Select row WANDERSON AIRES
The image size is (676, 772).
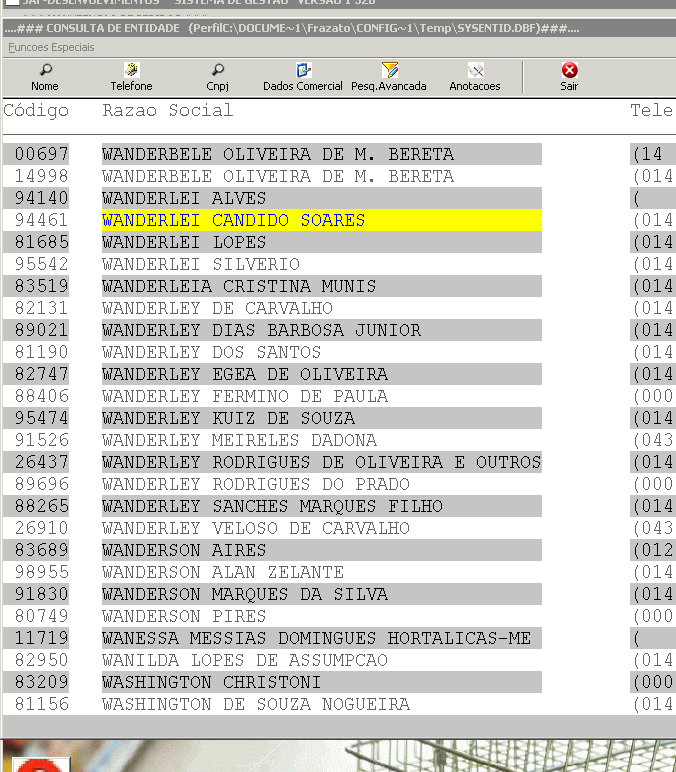point(322,550)
